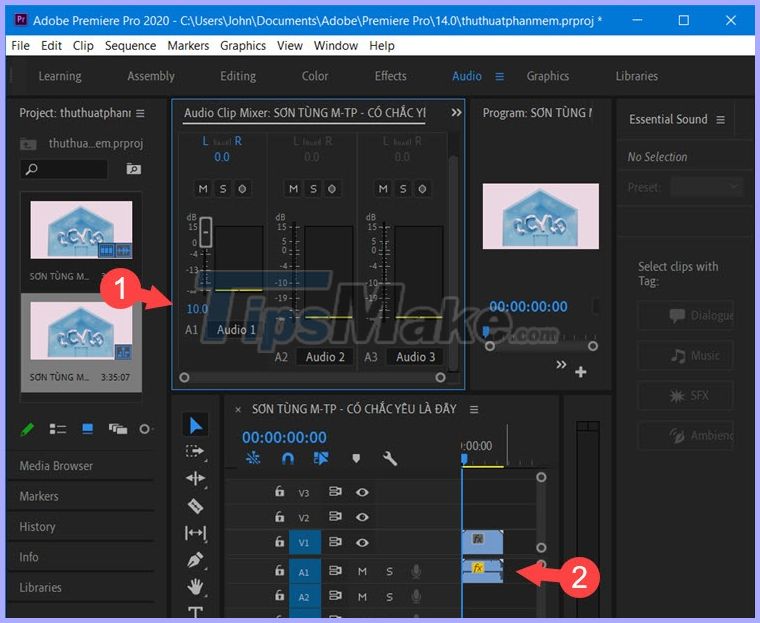Hide track V1 output eye

[362, 543]
